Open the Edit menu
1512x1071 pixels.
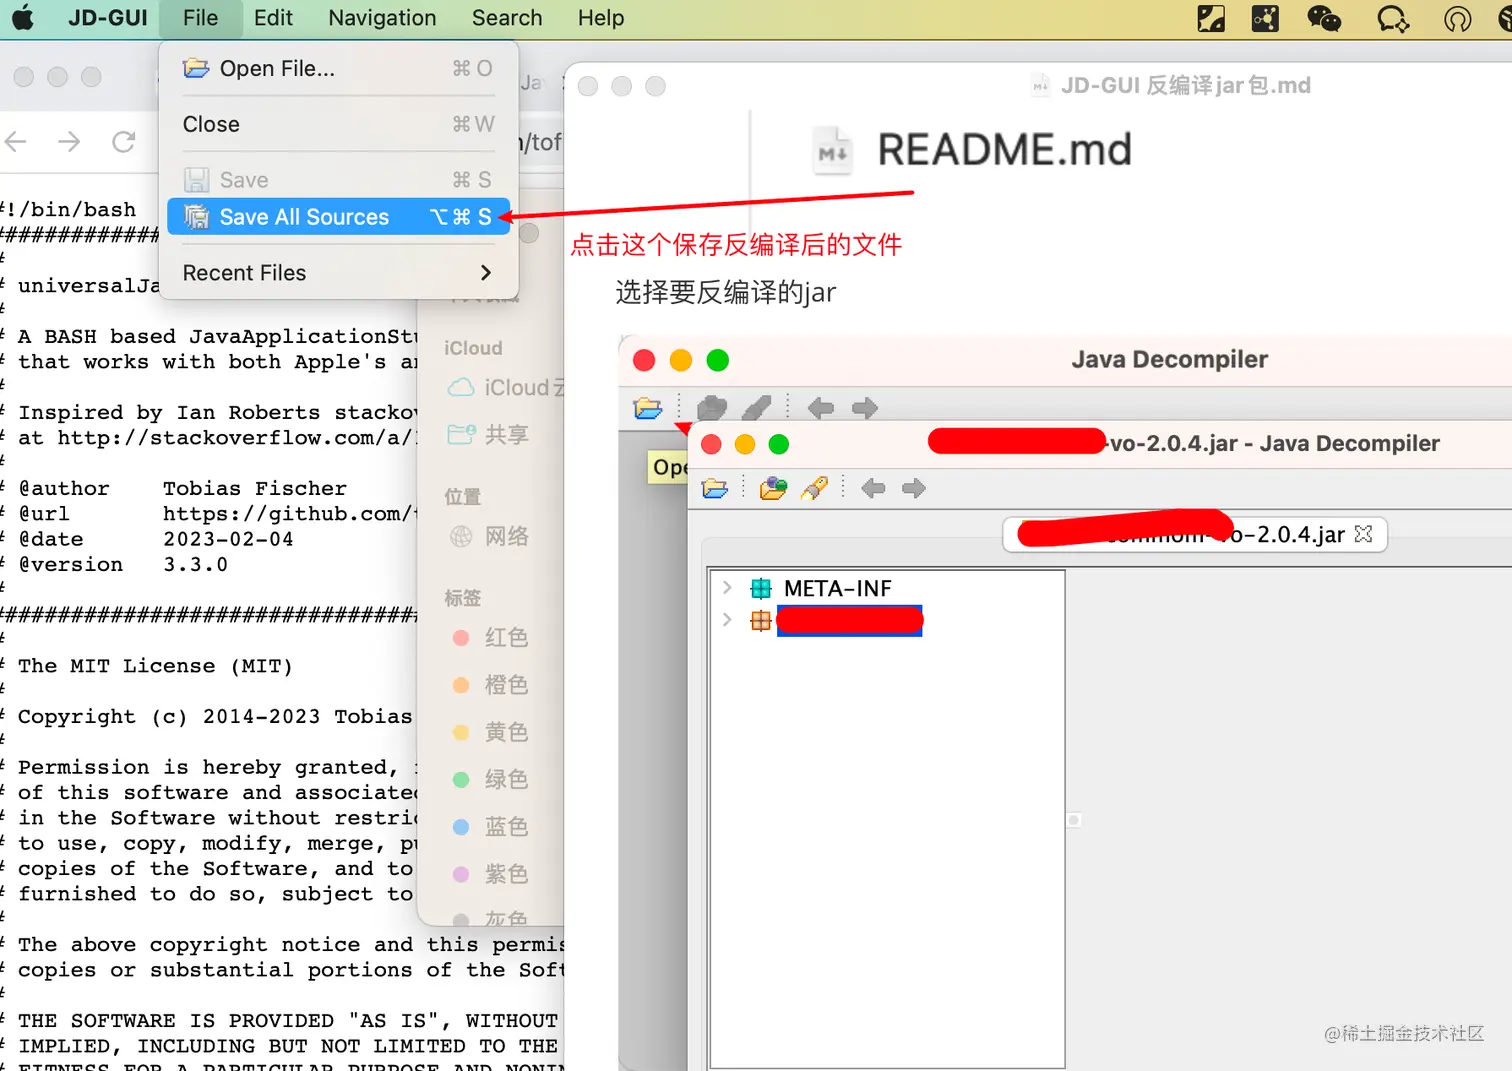[x=273, y=18]
